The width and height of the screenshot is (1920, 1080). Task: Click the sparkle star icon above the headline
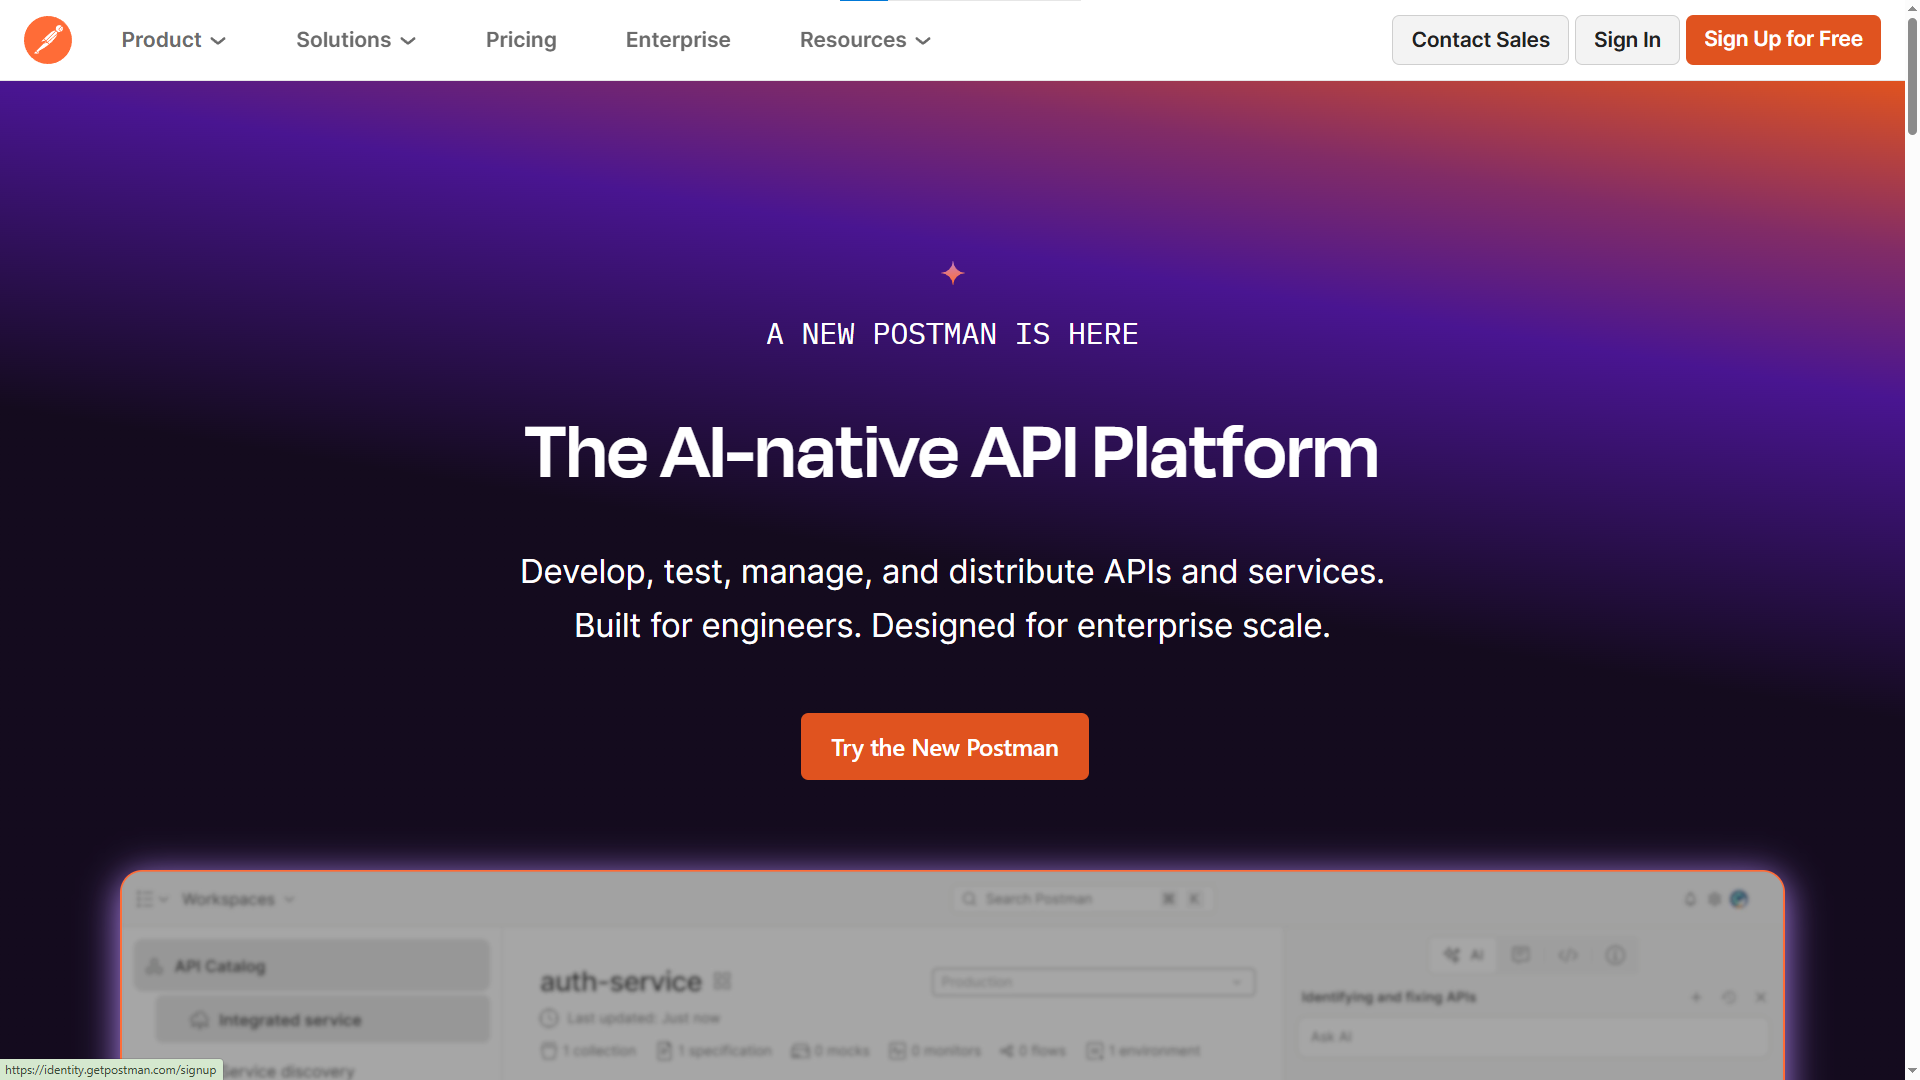pos(952,273)
